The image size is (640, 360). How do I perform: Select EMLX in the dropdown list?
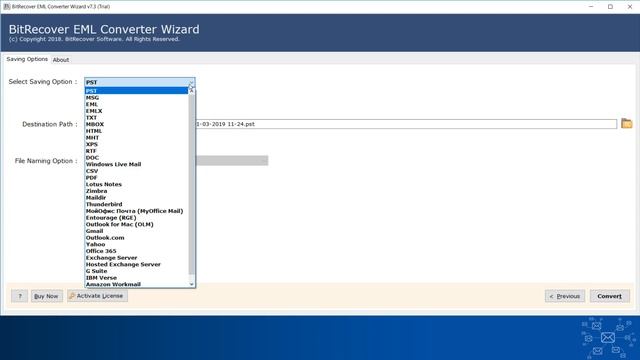(136, 111)
